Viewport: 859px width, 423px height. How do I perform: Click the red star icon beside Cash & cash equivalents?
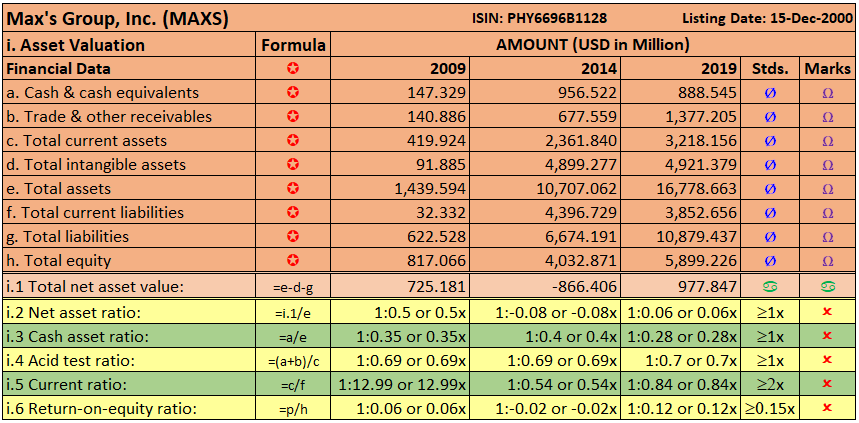click(x=293, y=92)
